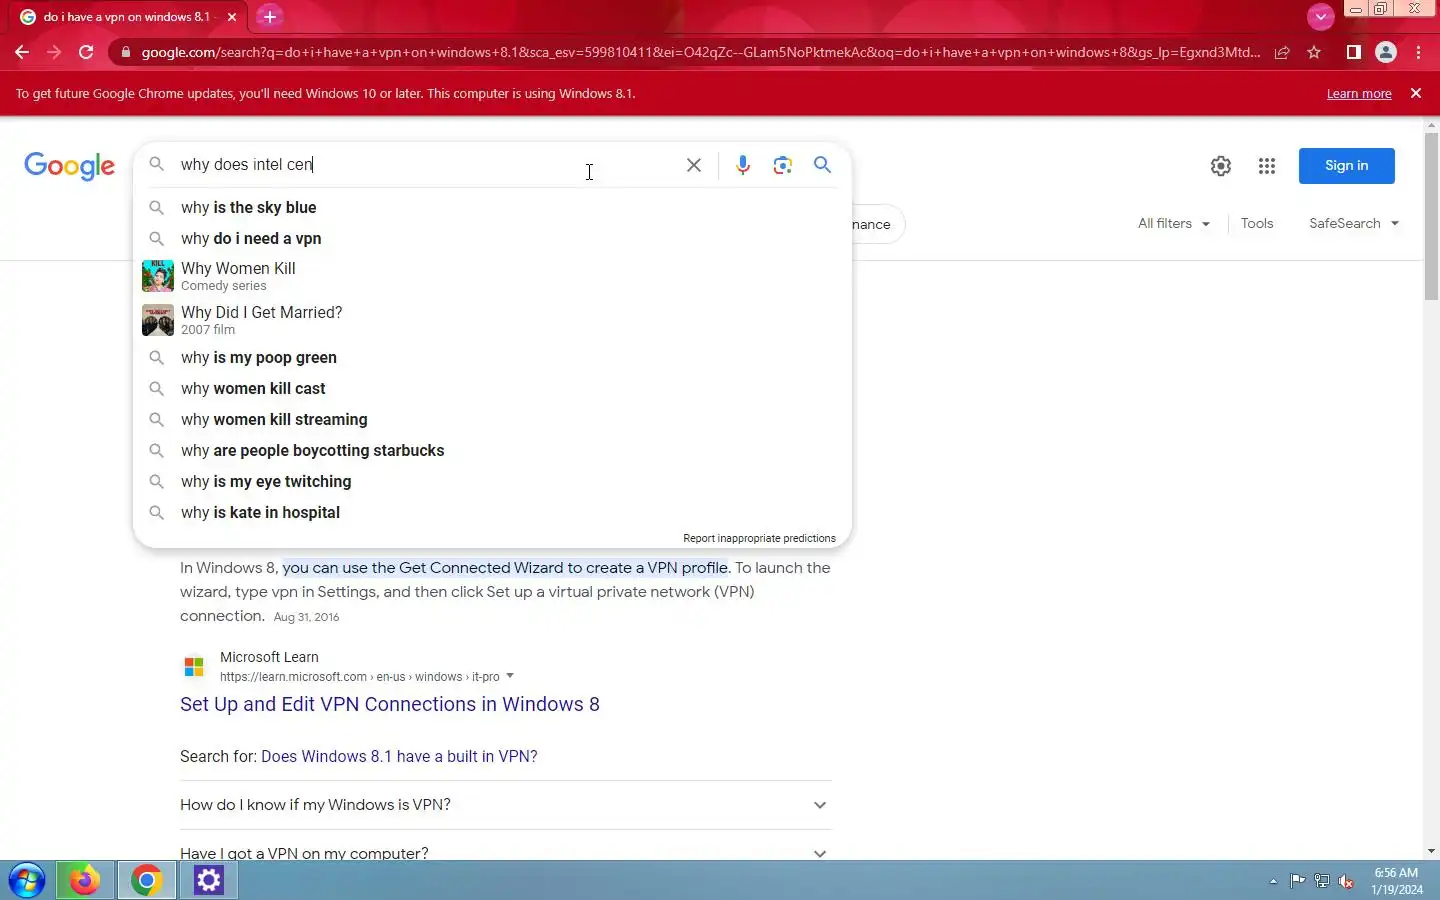Open Microsoft Learn result options arrow

pyautogui.click(x=510, y=676)
